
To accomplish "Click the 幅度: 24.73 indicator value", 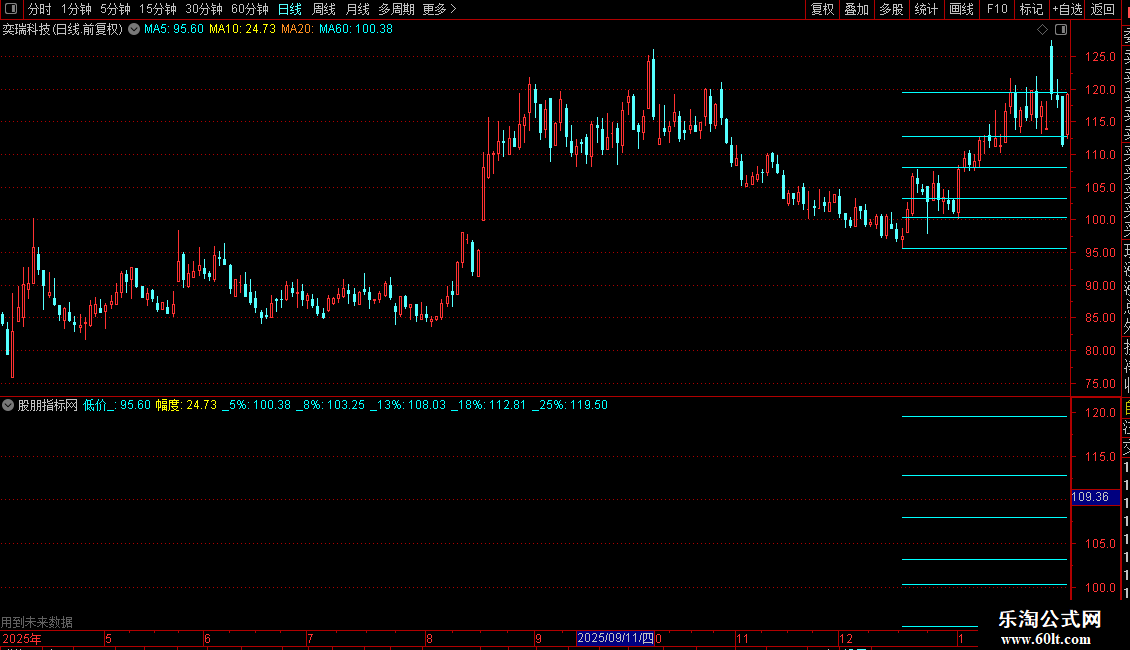I will coord(186,405).
